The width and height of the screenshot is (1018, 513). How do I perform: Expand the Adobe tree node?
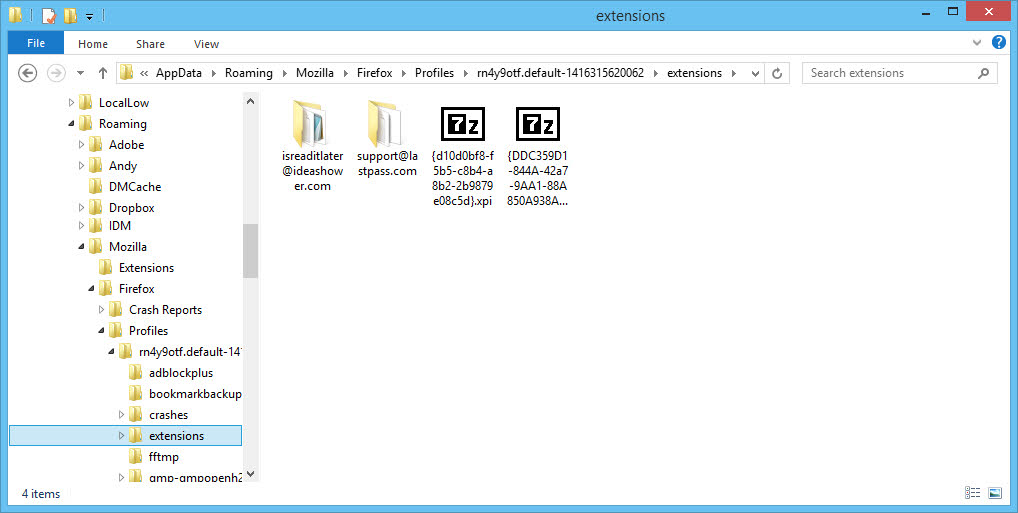(x=81, y=144)
